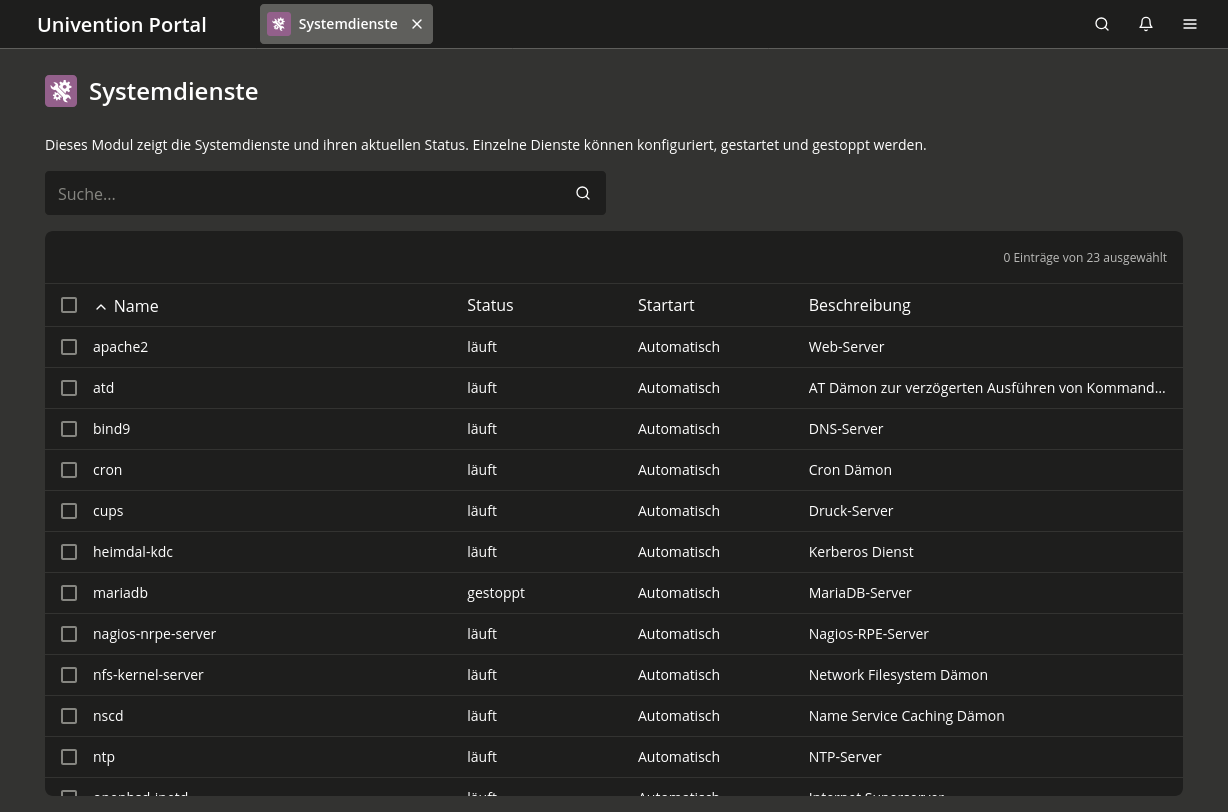Click the läuft status of apache2
This screenshot has width=1228, height=812.
[482, 347]
